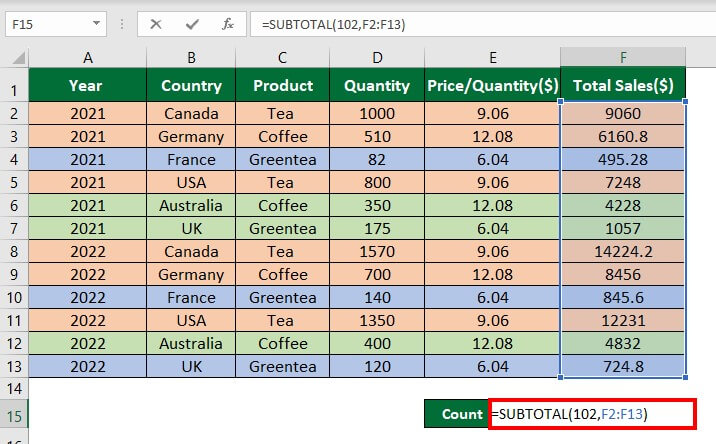Image resolution: width=716 pixels, height=444 pixels.
Task: Expand the Name Box dropdown arrow
Action: click(x=95, y=22)
